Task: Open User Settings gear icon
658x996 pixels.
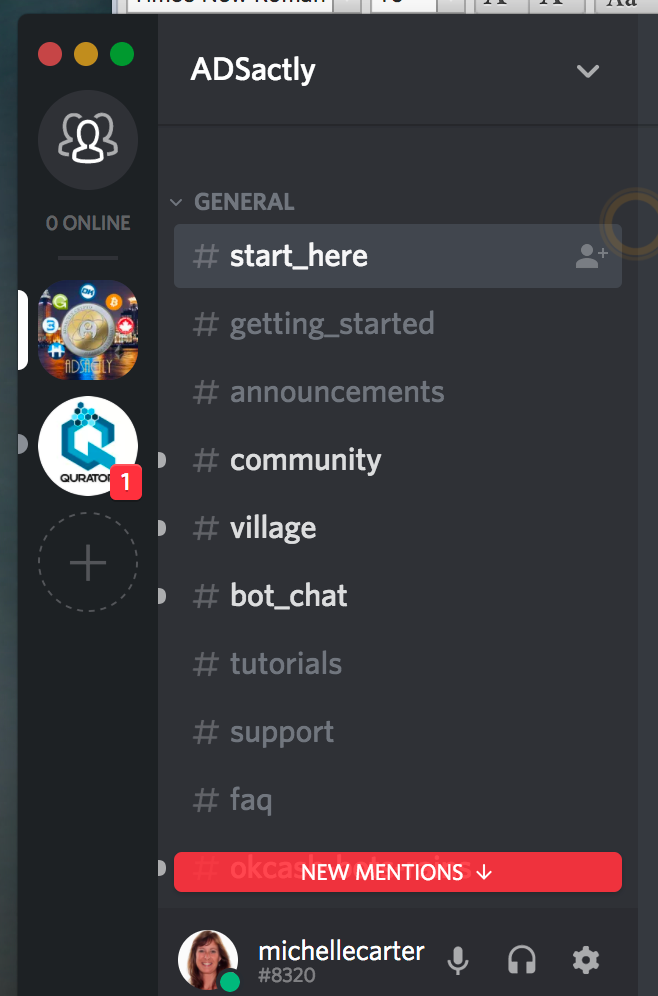Action: click(586, 960)
